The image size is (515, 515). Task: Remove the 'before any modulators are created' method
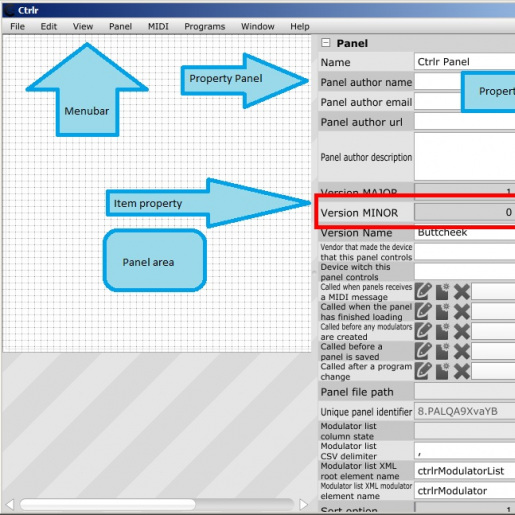(462, 332)
